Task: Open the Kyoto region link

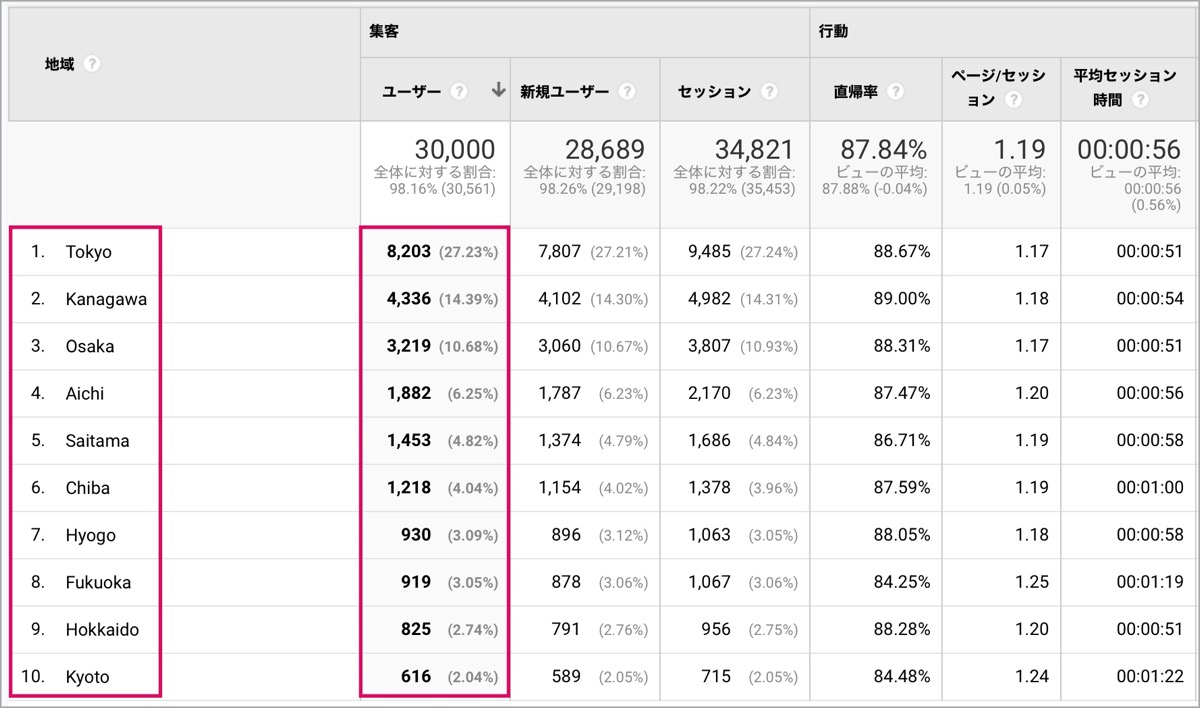Action: (88, 677)
